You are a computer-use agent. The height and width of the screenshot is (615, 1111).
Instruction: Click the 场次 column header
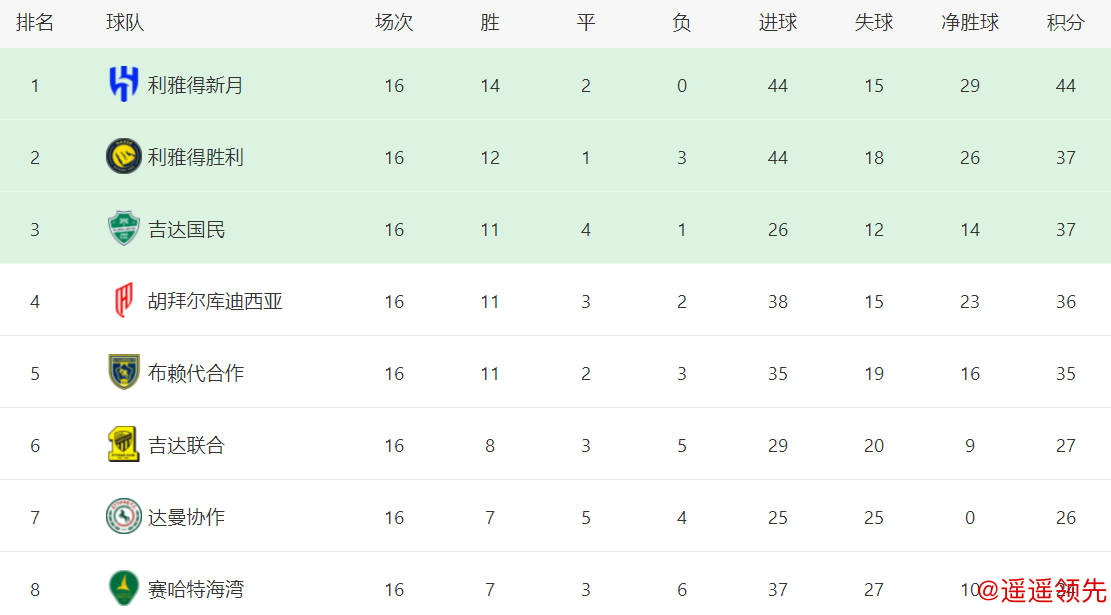click(x=394, y=23)
